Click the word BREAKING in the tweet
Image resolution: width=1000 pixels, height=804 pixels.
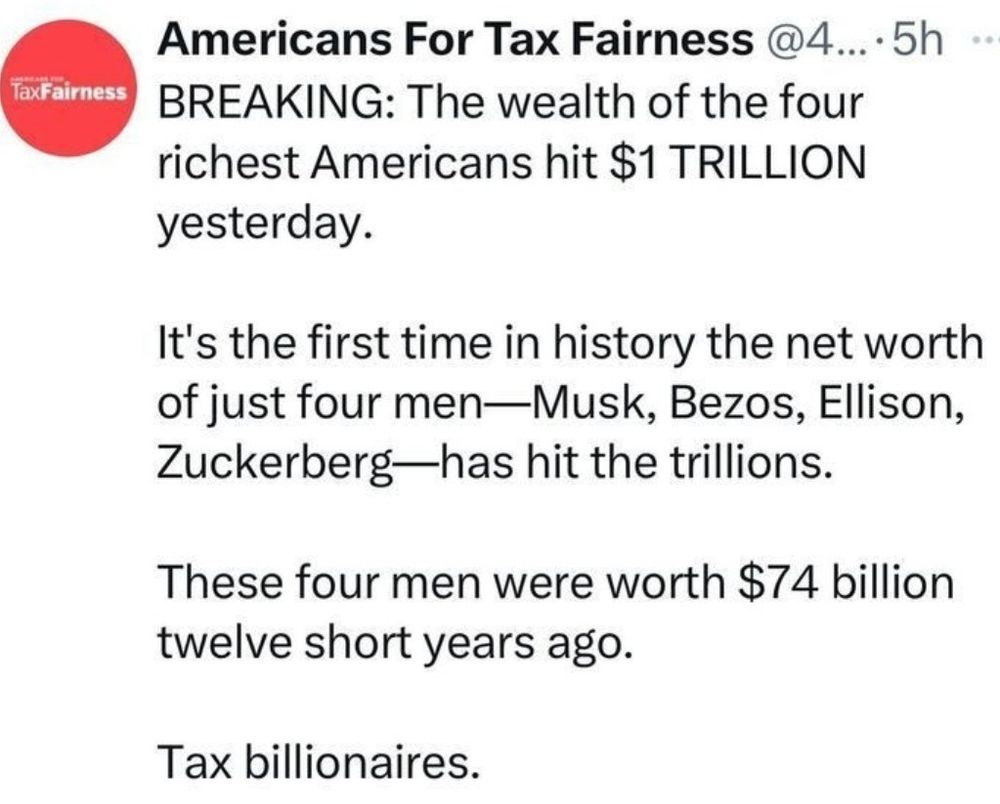click(x=260, y=103)
